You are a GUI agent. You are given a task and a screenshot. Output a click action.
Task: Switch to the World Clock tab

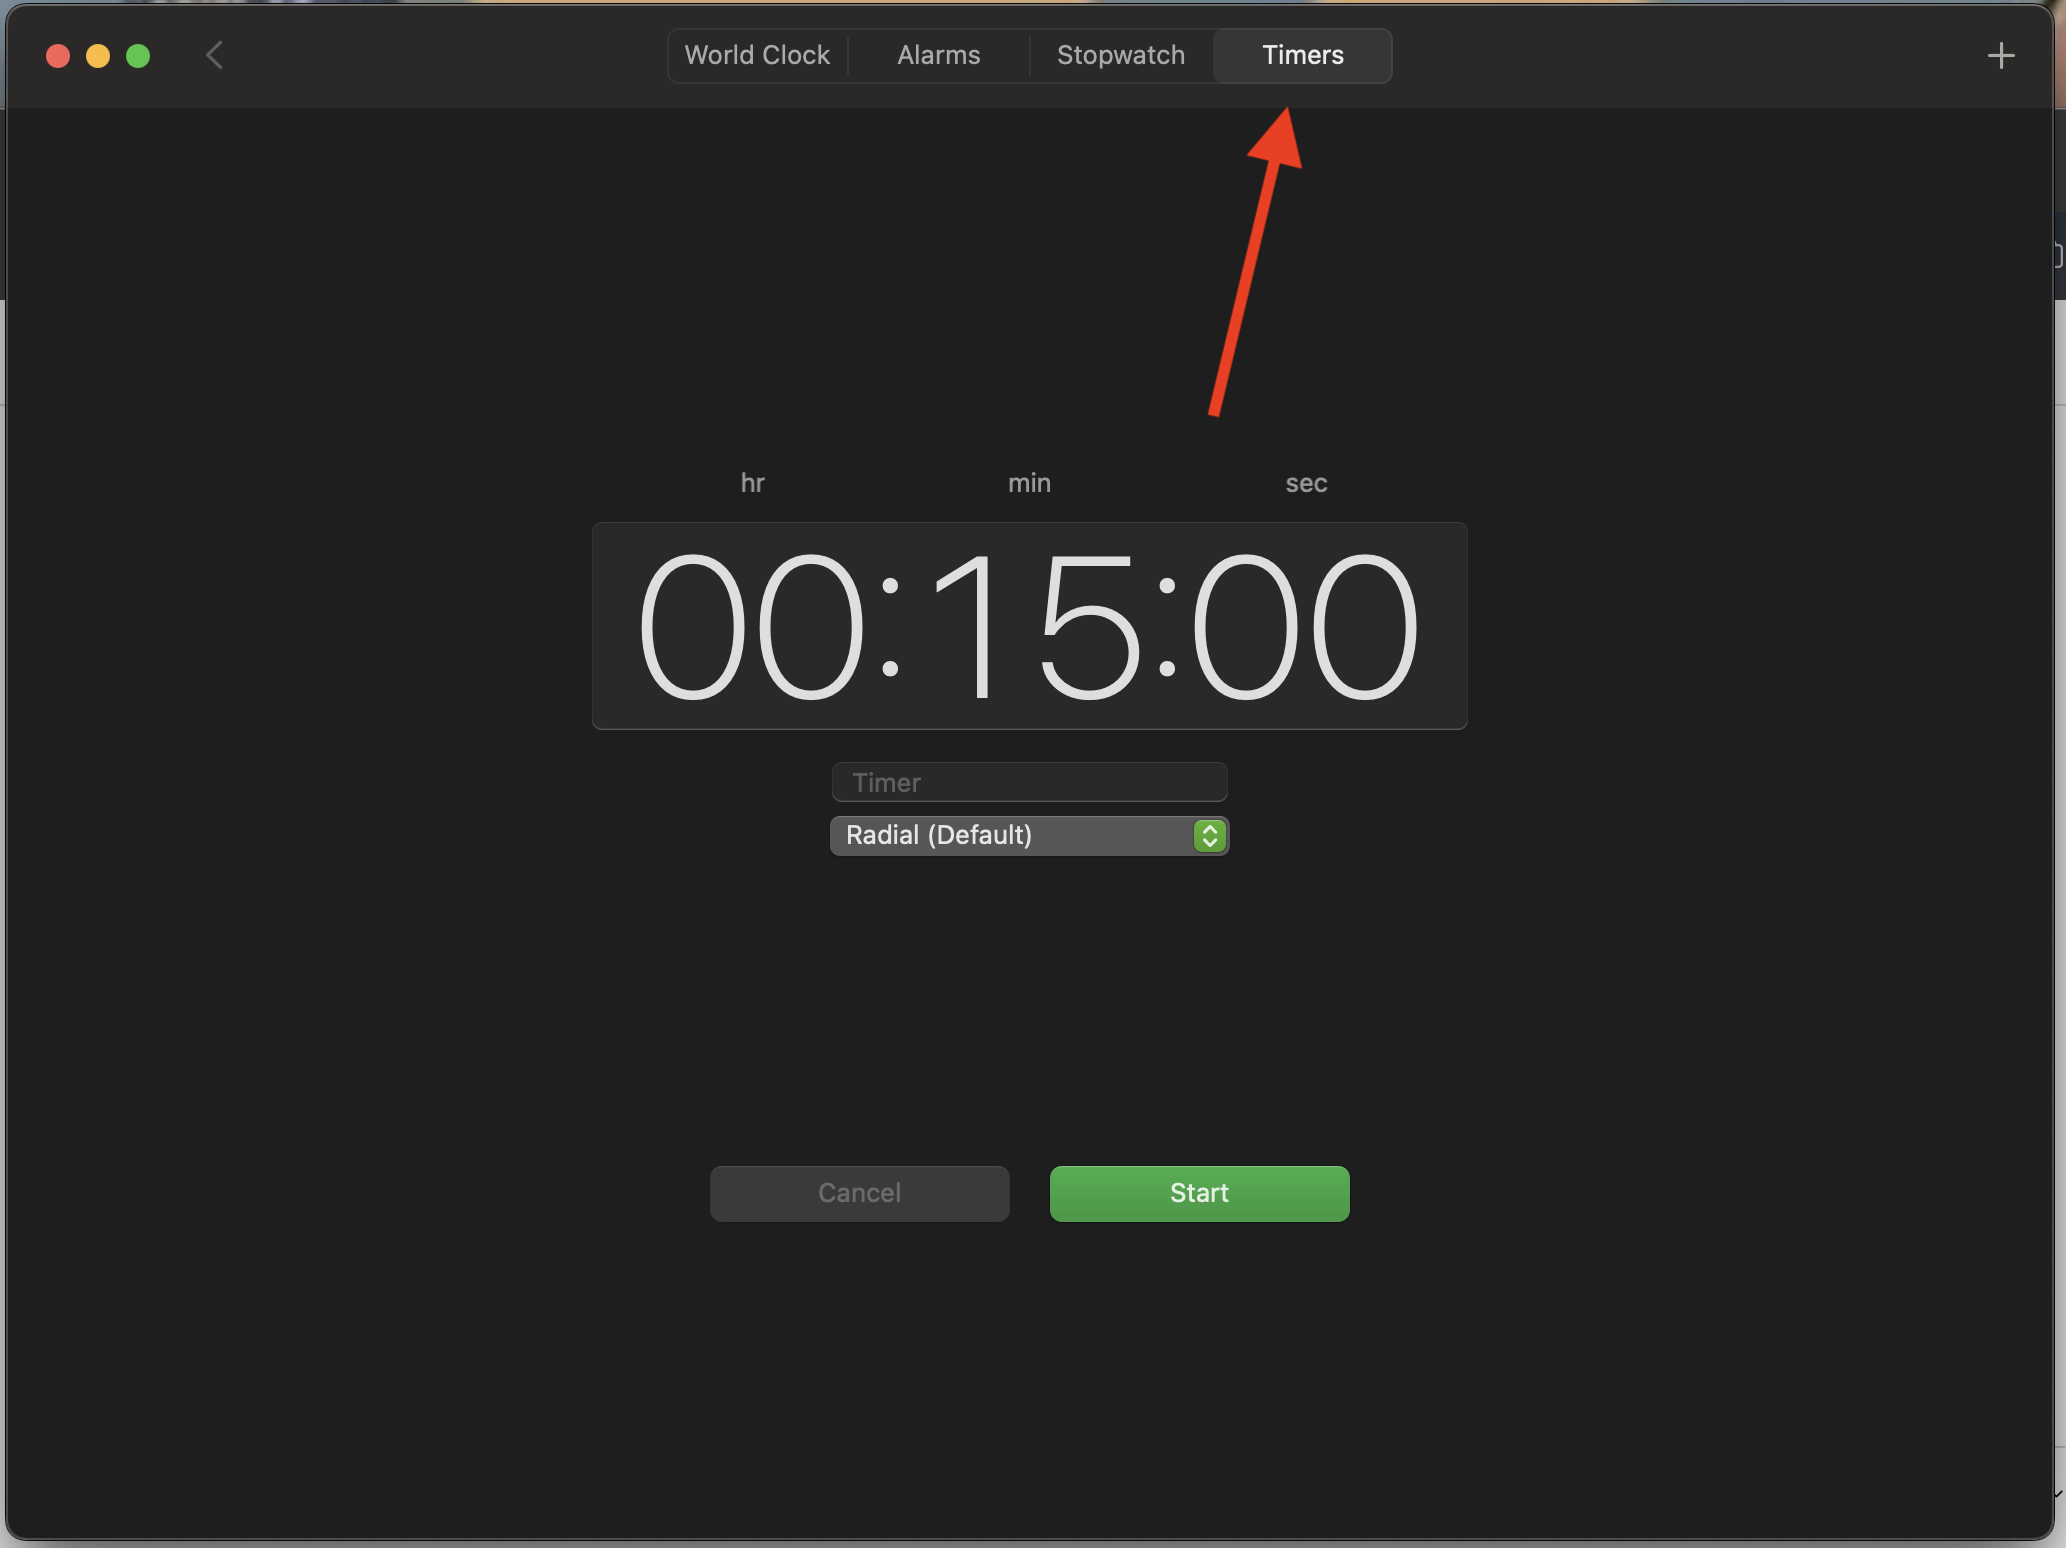pos(757,55)
